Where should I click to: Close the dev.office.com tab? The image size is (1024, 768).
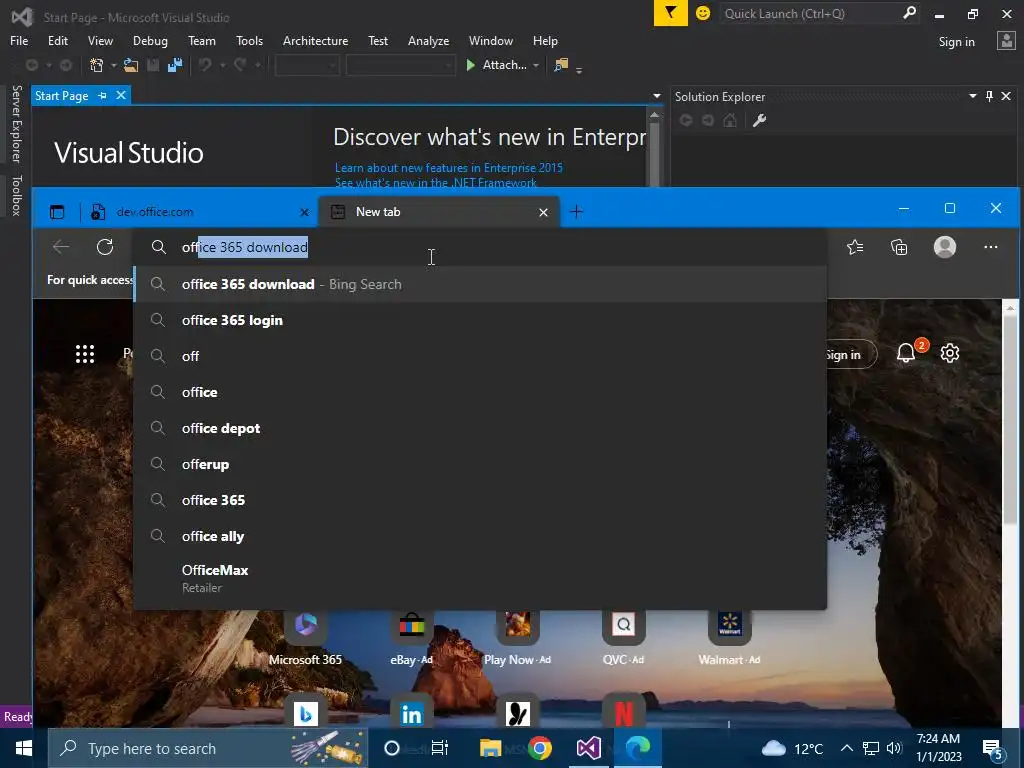[304, 212]
